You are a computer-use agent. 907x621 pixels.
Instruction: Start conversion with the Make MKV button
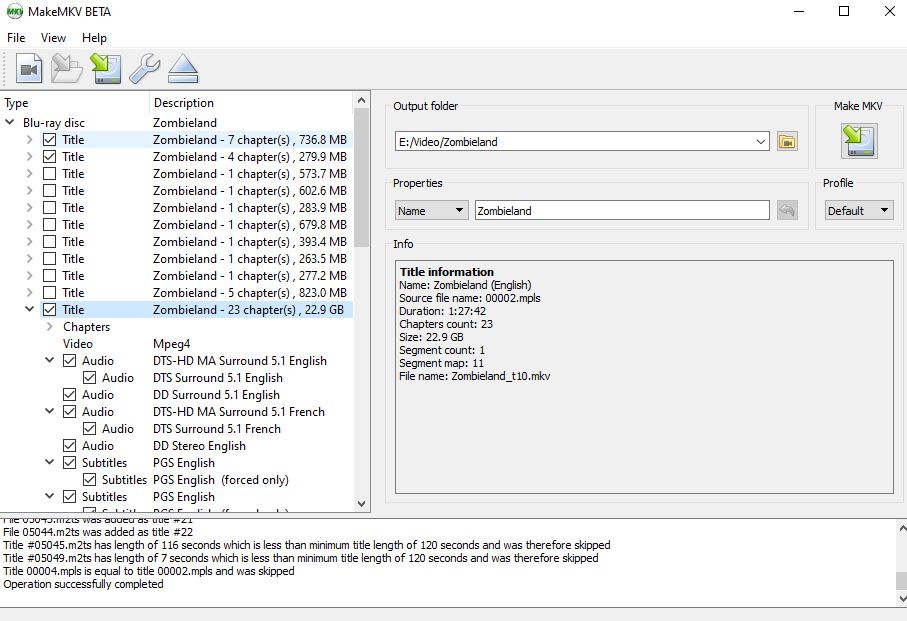click(859, 141)
